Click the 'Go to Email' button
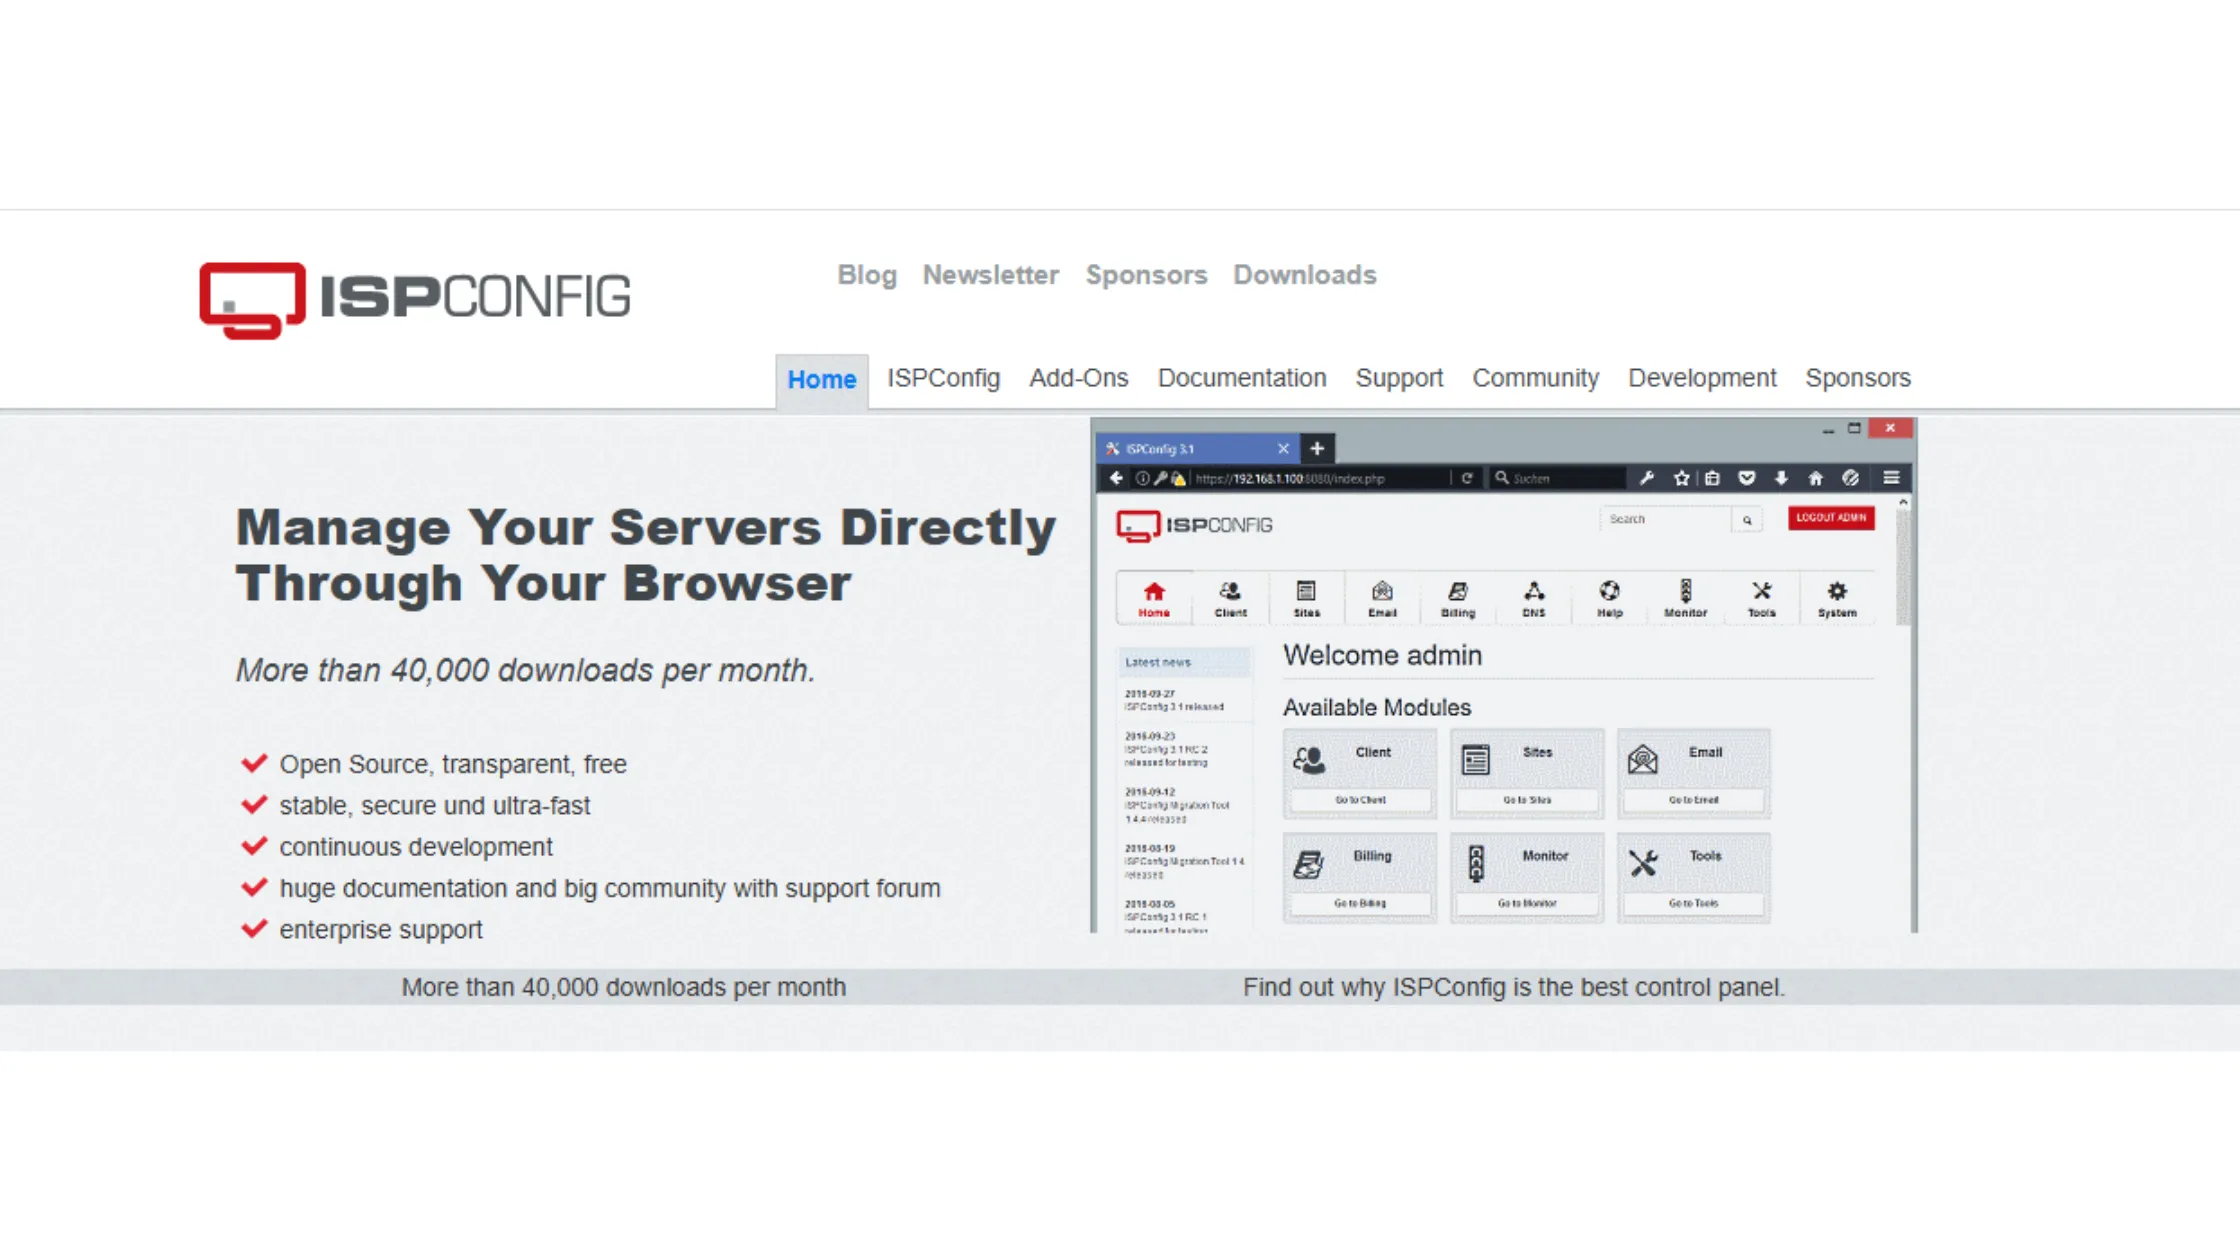The height and width of the screenshot is (1260, 2240). coord(1694,800)
